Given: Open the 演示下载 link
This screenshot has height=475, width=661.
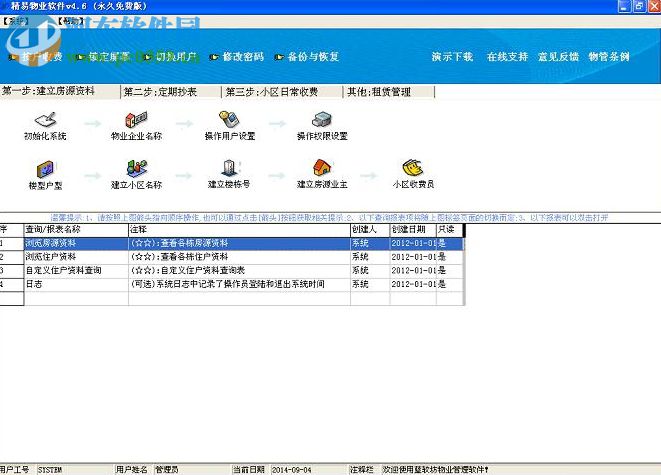Looking at the screenshot, I should pos(452,57).
